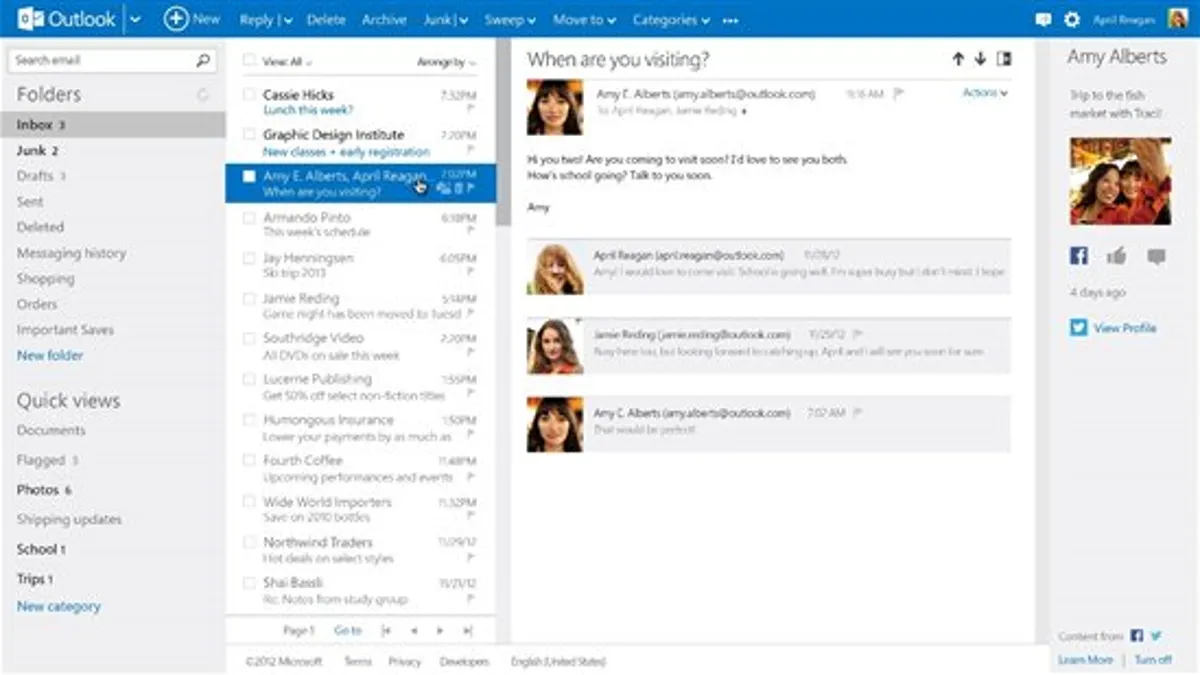1200x675 pixels.
Task: Open the View: All dropdown
Action: 287,62
